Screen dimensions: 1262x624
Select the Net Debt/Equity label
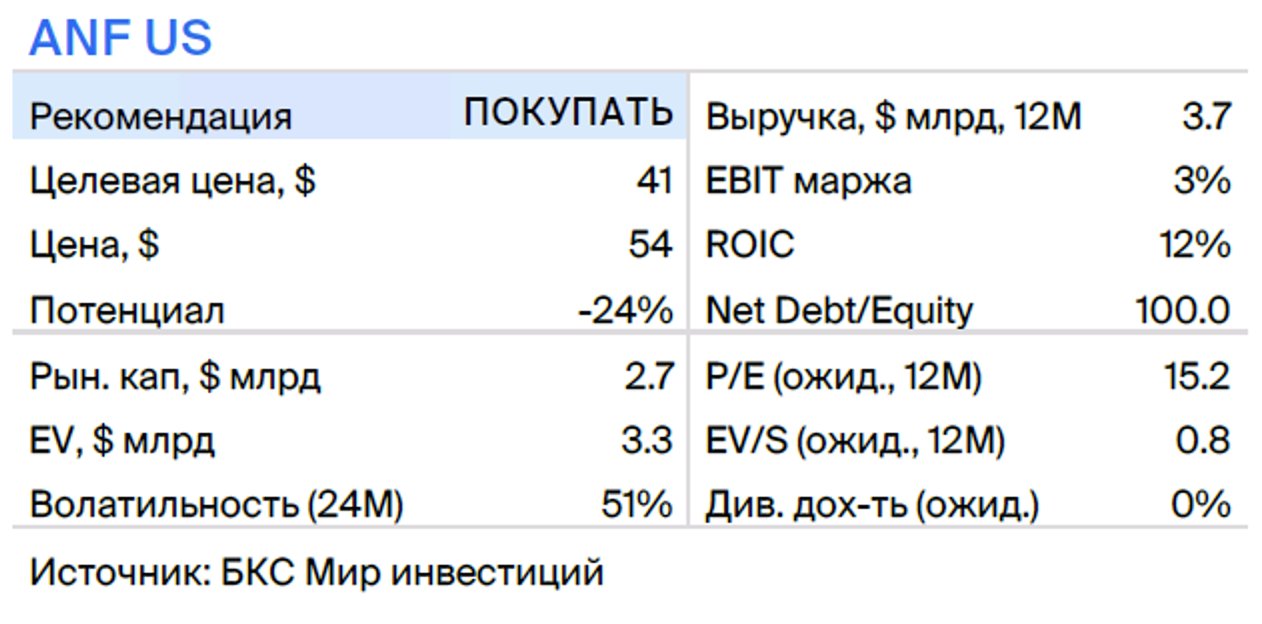click(x=839, y=311)
